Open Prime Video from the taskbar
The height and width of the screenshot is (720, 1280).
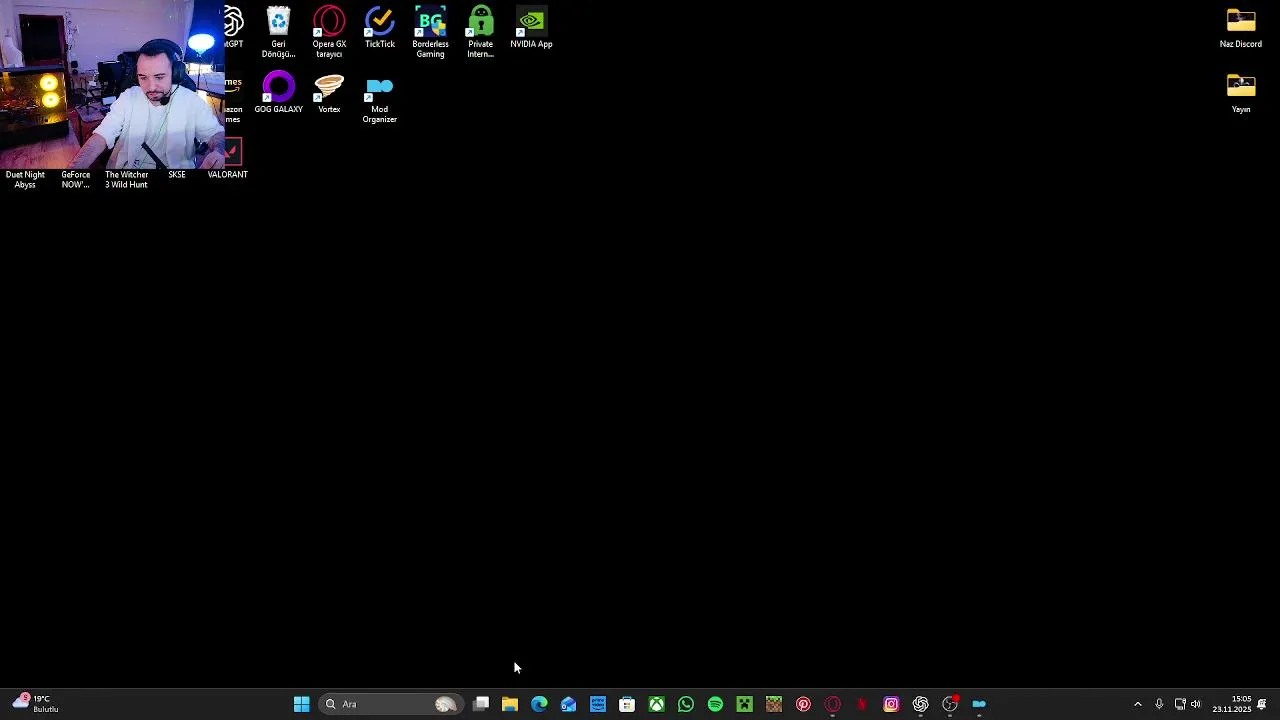click(x=598, y=704)
